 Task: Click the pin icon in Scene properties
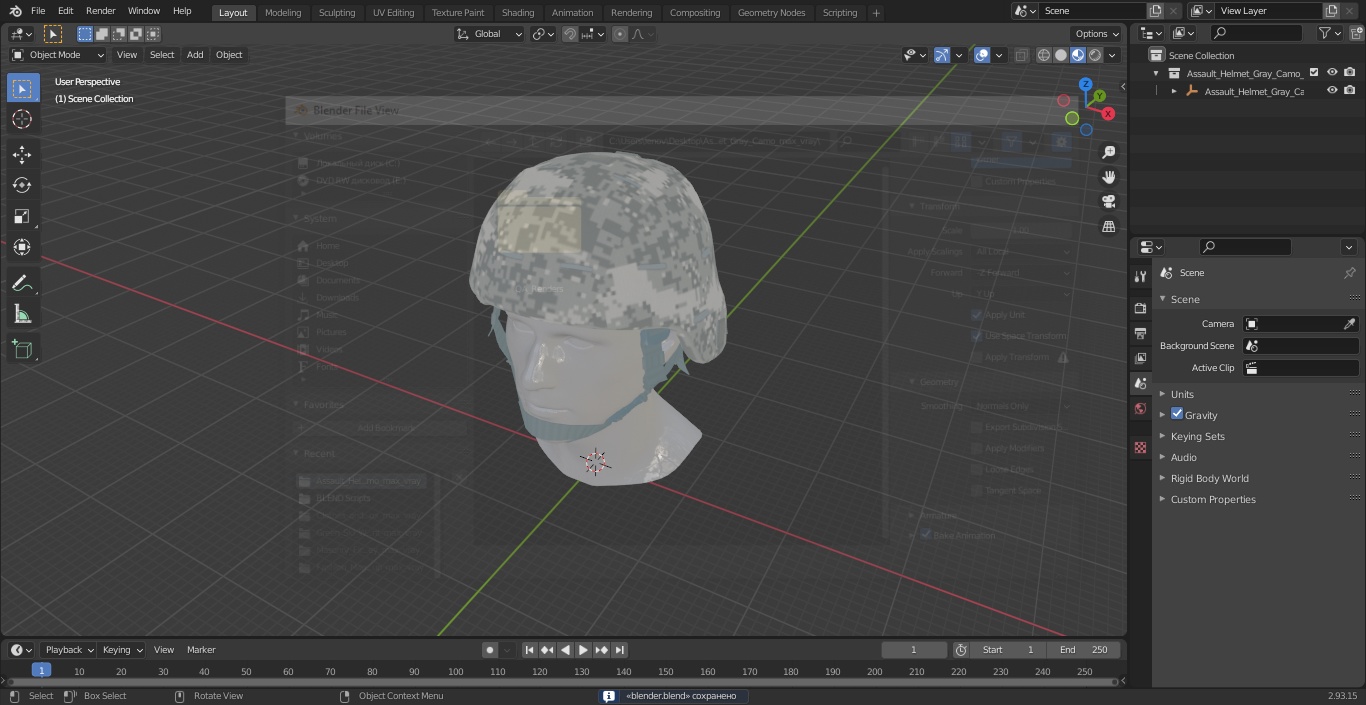(1349, 273)
